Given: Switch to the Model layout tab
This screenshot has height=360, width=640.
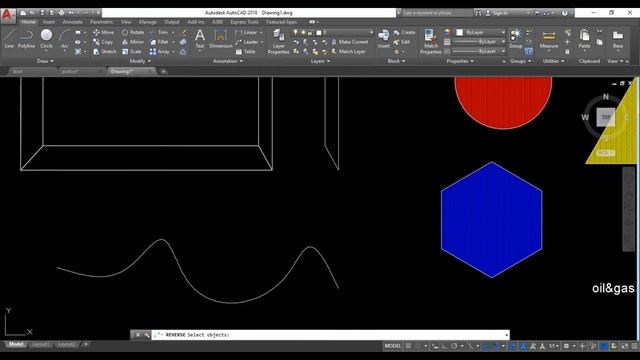Looking at the screenshot, I should pos(16,344).
